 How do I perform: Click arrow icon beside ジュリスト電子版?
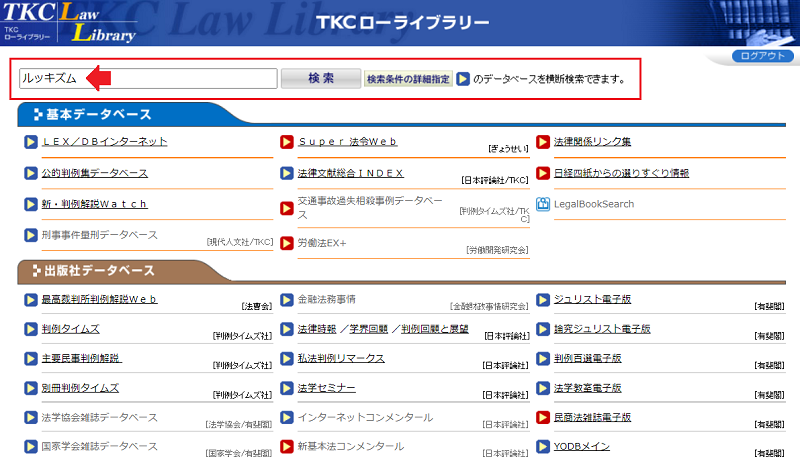(x=543, y=299)
